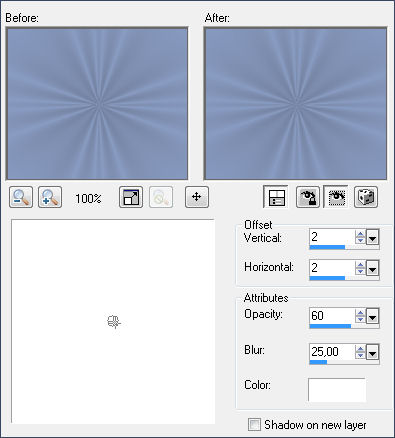
Task: Open the Opacity dropdown arrow
Action: (373, 316)
